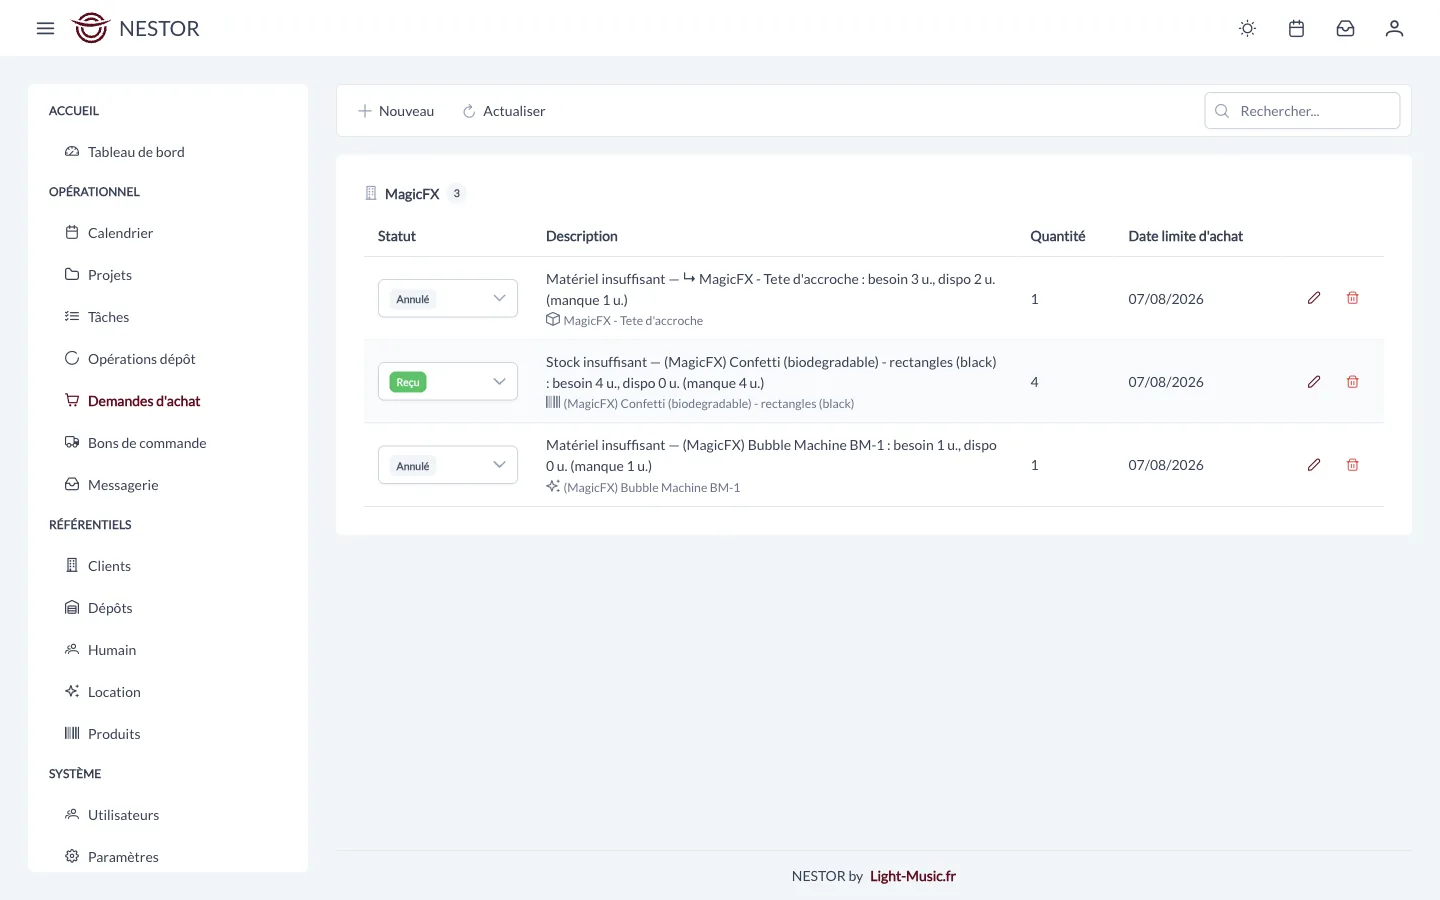This screenshot has height=900, width=1440.
Task: Open Calendrier in the sidebar
Action: click(x=120, y=233)
